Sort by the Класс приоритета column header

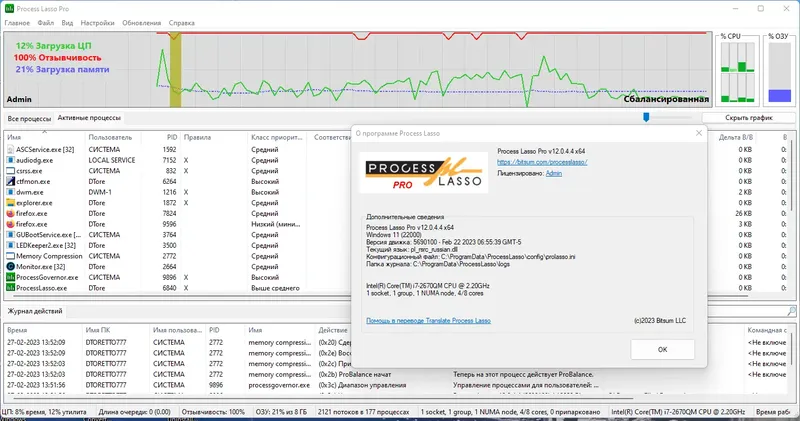coord(277,137)
